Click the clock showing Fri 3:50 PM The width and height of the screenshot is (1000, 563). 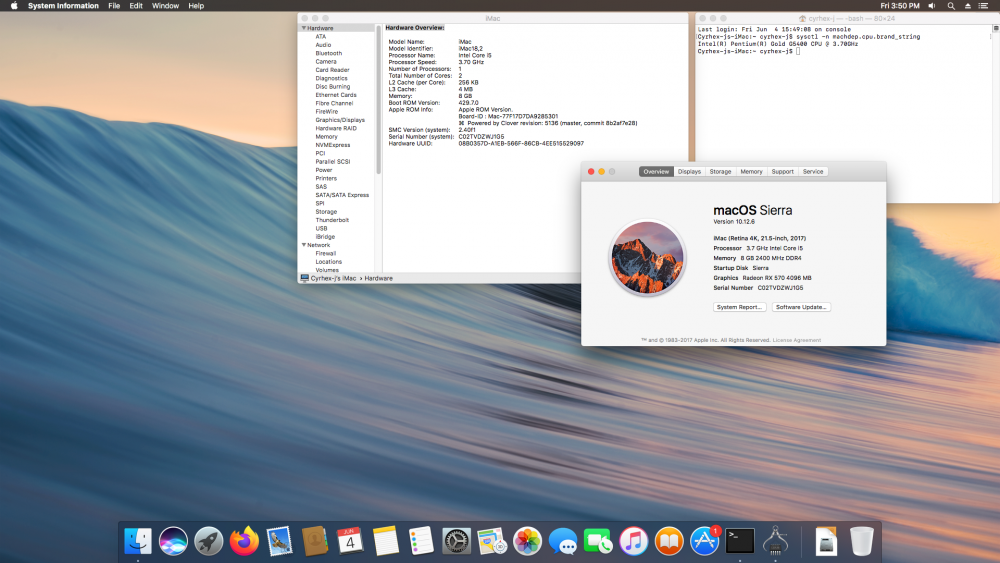(x=900, y=6)
